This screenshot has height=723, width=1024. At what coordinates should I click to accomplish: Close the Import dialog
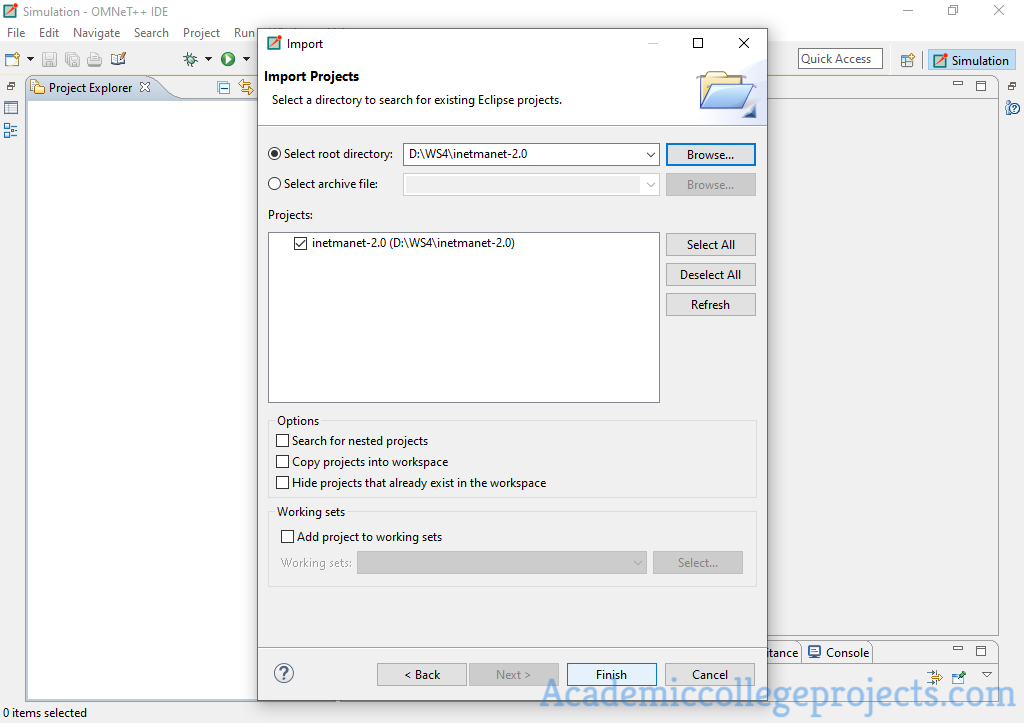[x=744, y=43]
